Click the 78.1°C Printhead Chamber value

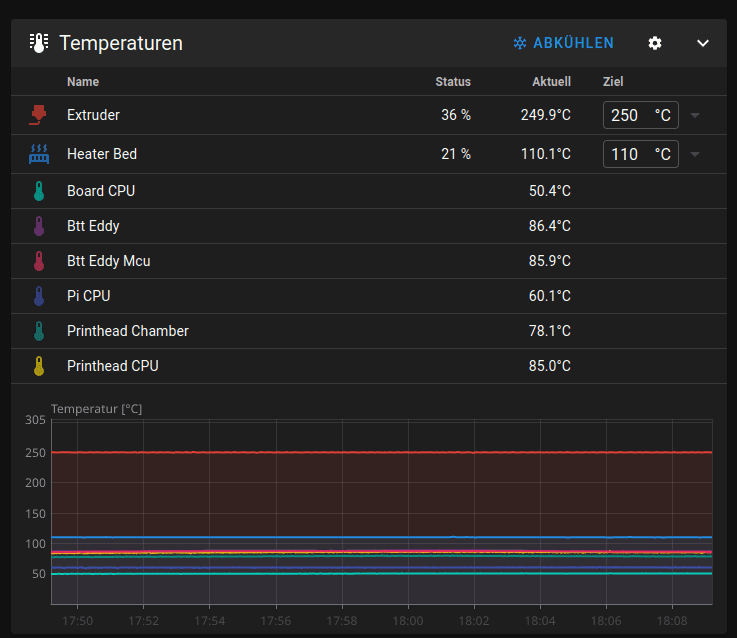pos(550,331)
